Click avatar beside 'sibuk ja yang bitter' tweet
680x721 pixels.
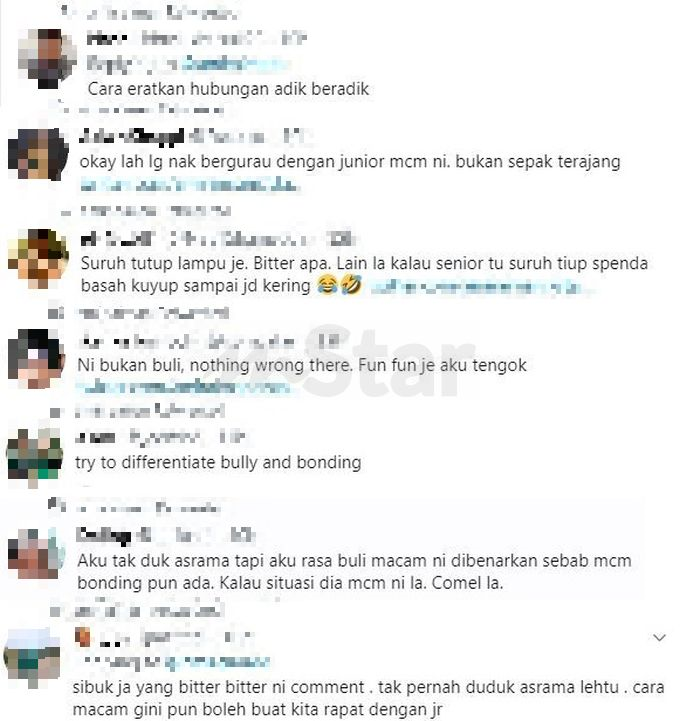pyautogui.click(x=32, y=658)
